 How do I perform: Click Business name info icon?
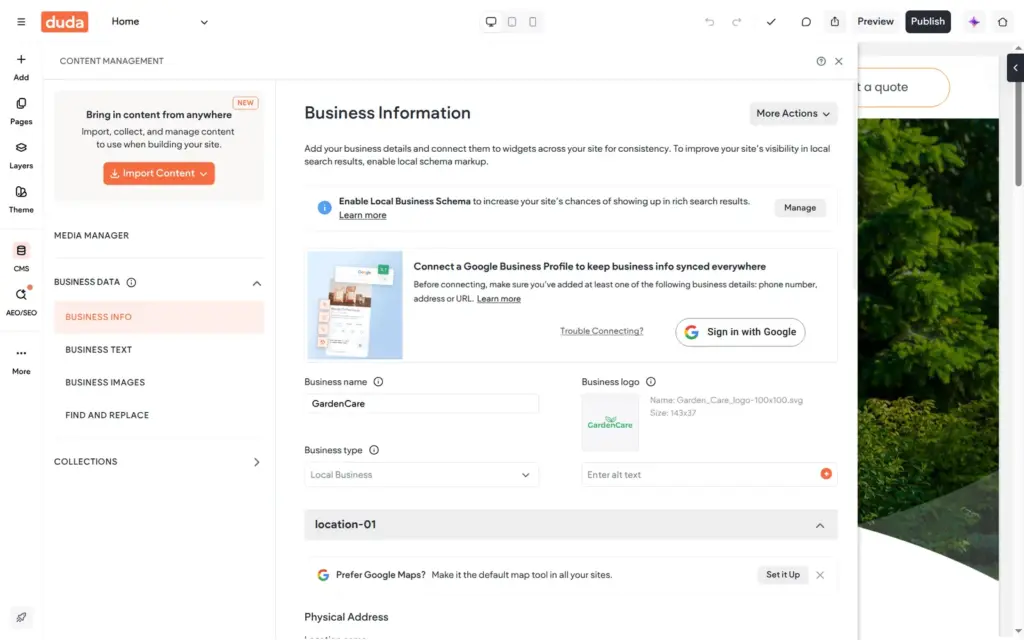coord(378,381)
